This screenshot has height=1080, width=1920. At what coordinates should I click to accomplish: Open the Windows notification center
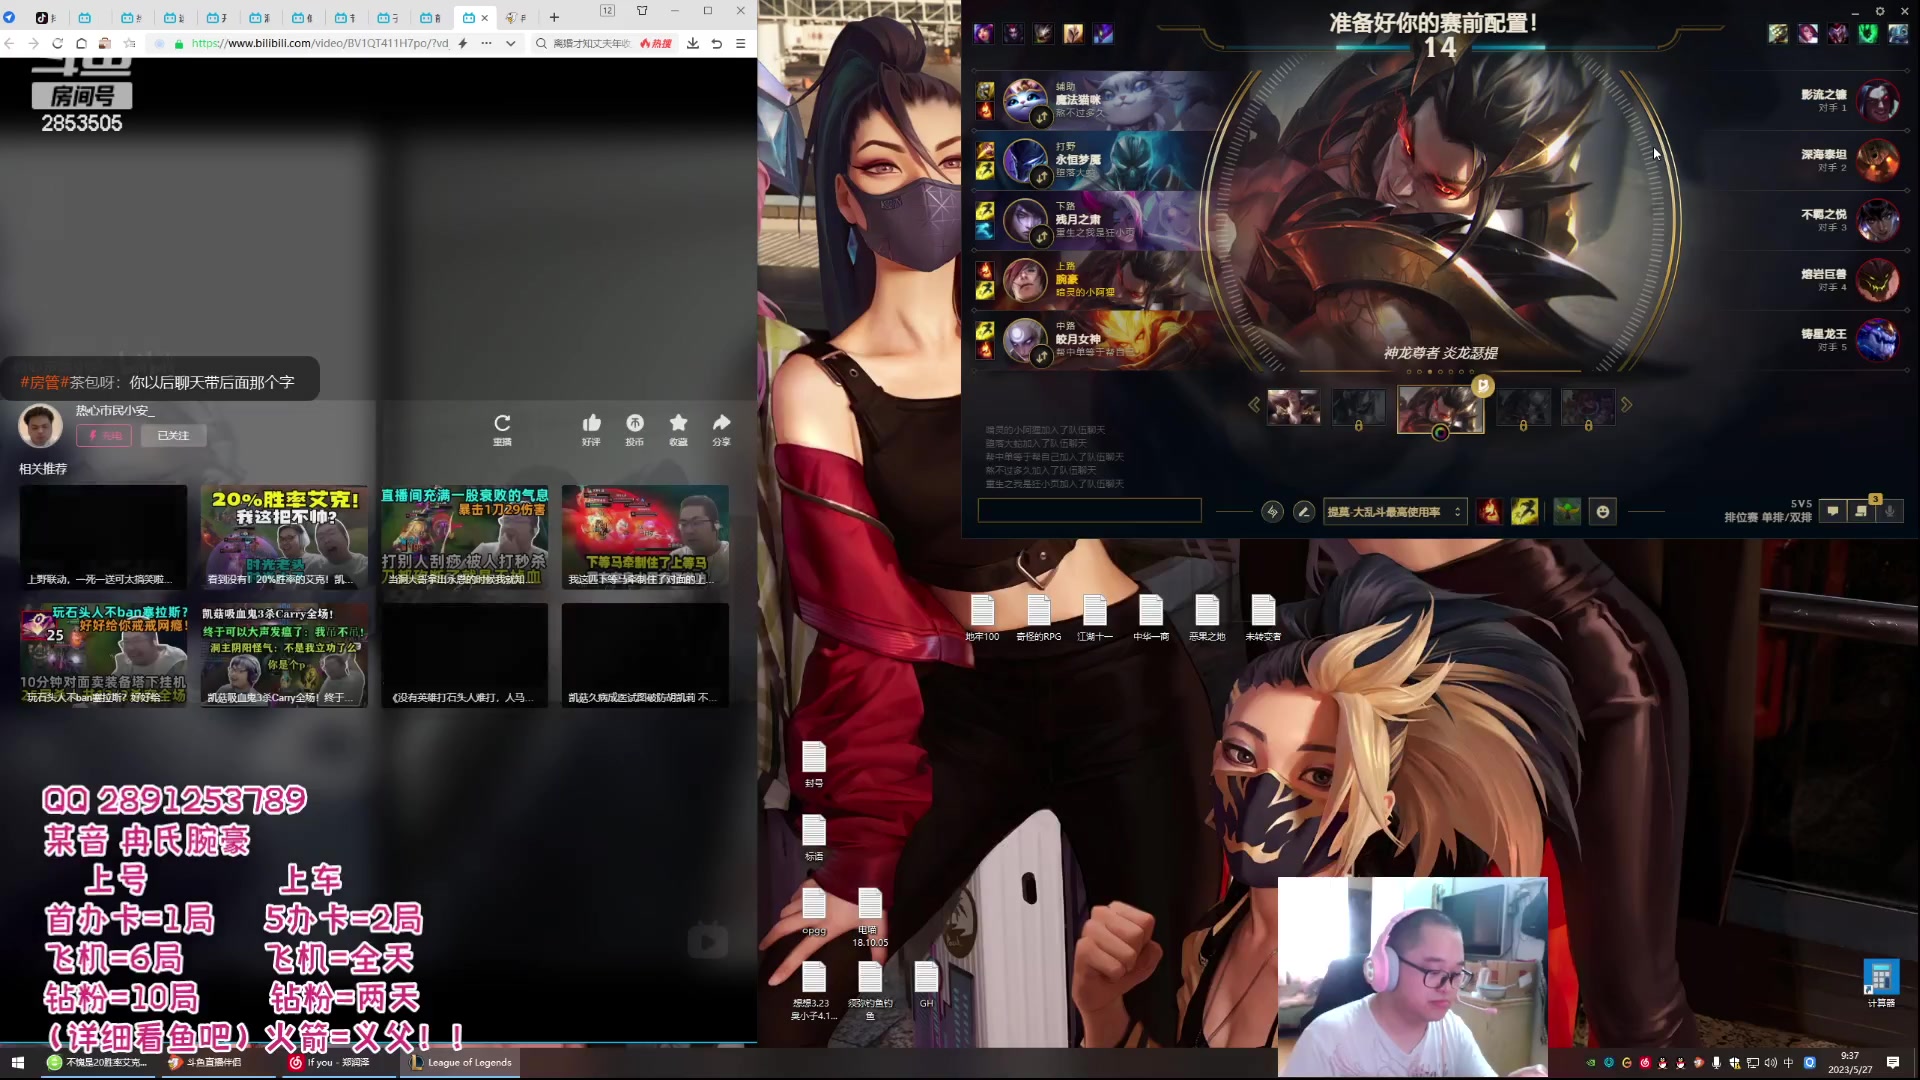point(1893,1062)
